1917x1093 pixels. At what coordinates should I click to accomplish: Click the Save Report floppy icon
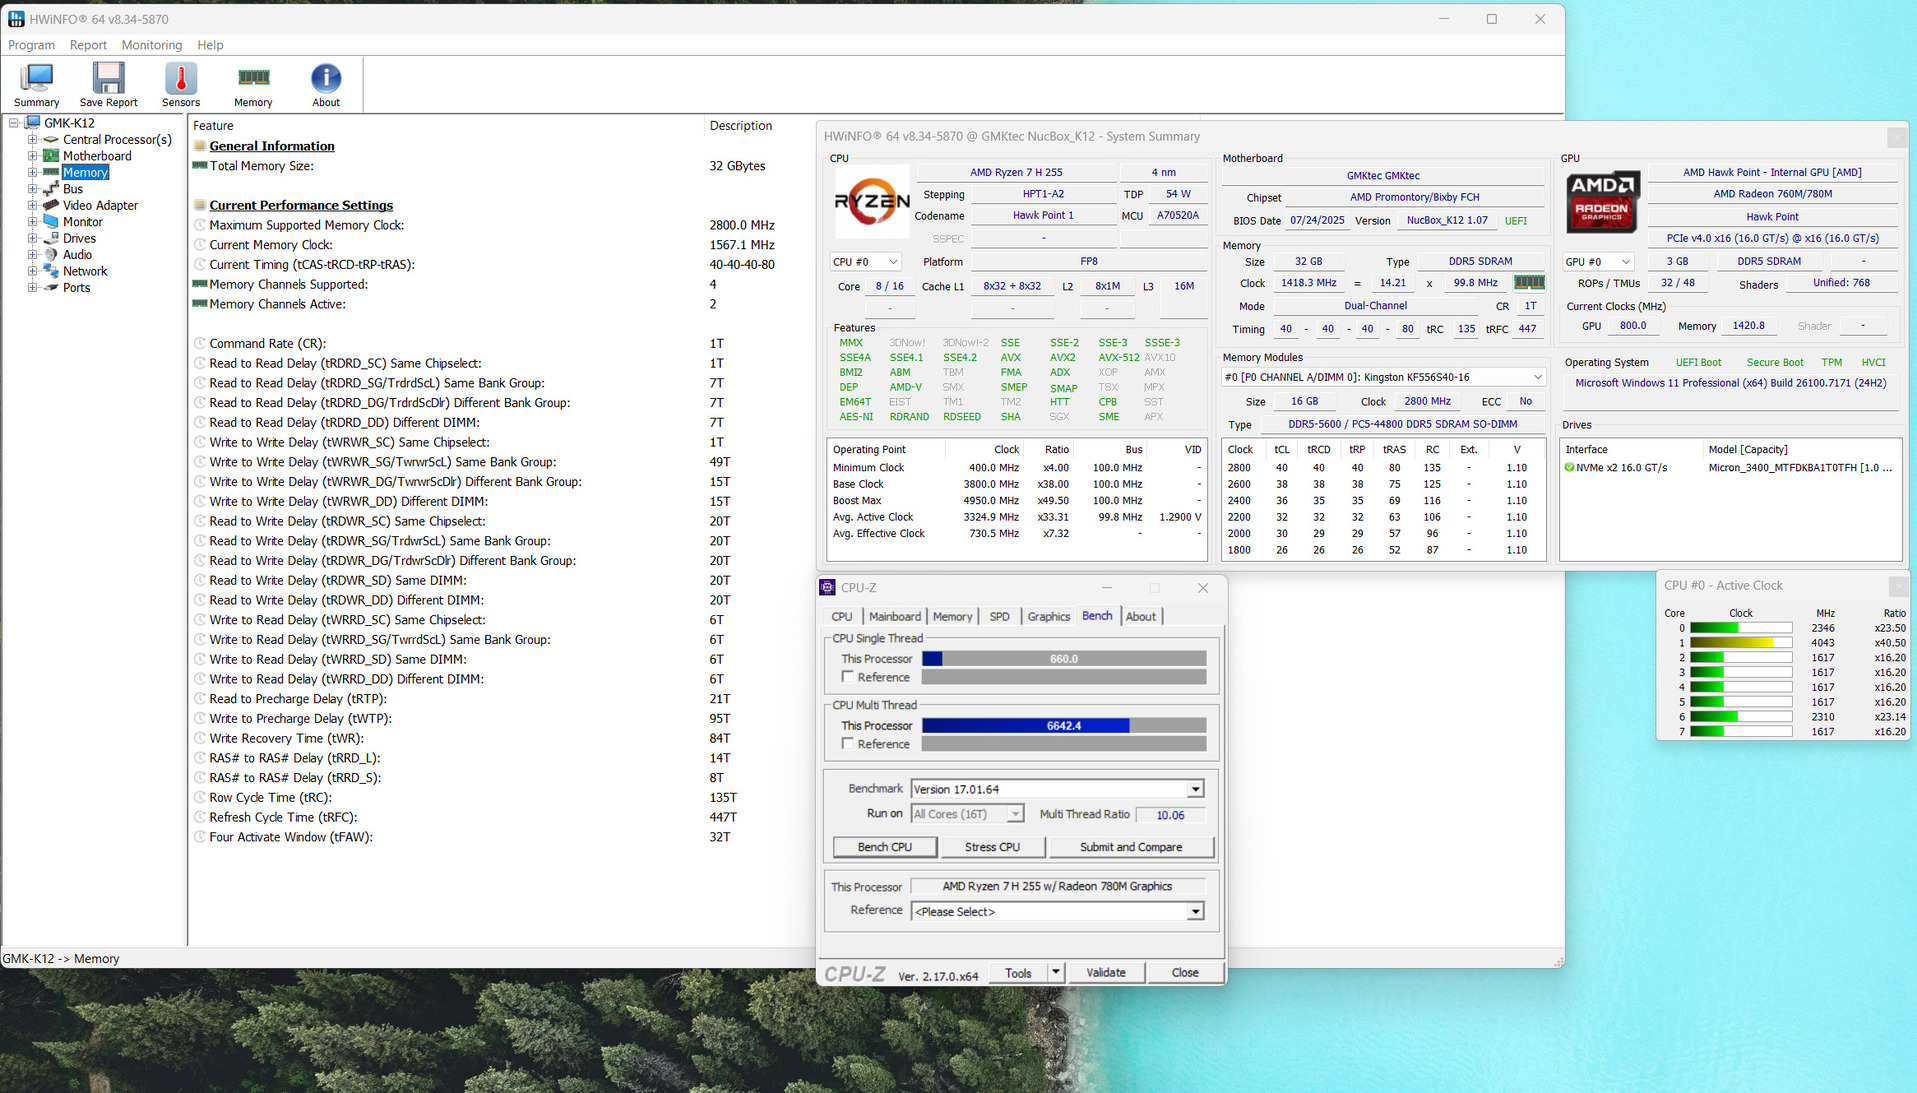(108, 78)
